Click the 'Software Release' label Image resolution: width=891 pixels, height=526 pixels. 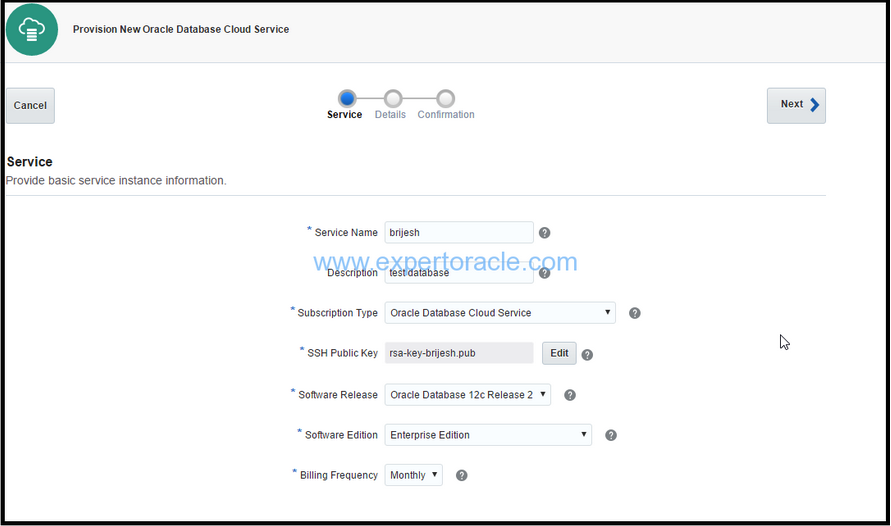pyautogui.click(x=338, y=395)
